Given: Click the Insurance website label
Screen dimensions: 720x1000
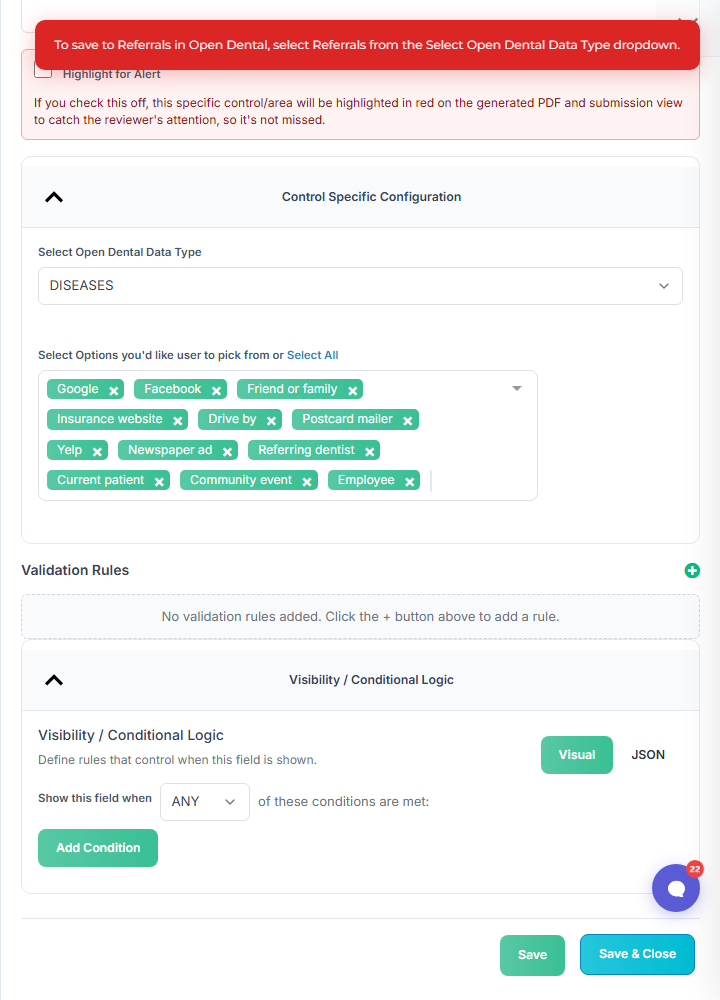Looking at the screenshot, I should coord(110,419).
